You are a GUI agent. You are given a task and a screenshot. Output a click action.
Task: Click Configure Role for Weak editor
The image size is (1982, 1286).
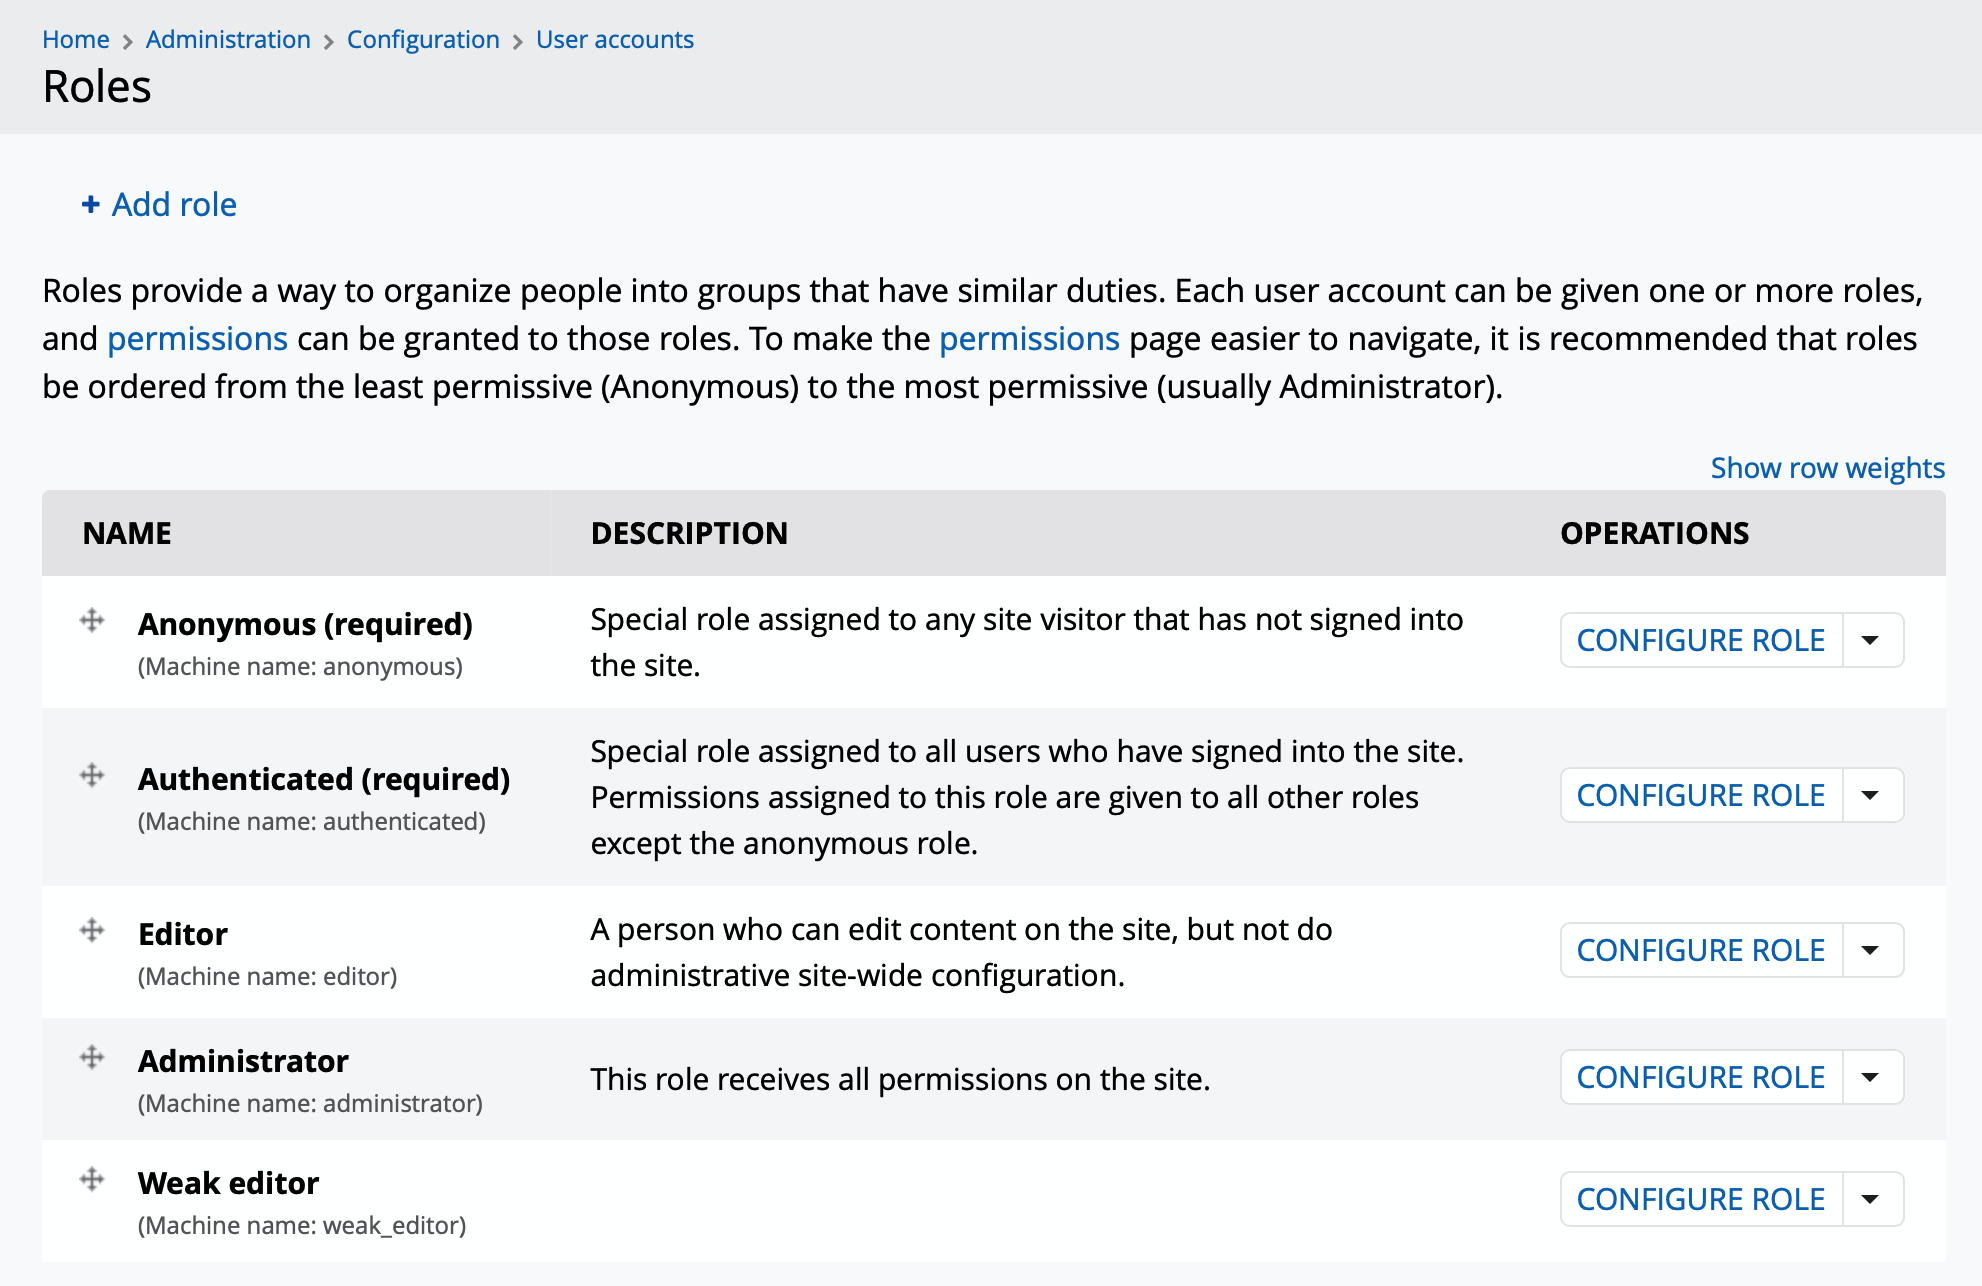pyautogui.click(x=1700, y=1199)
